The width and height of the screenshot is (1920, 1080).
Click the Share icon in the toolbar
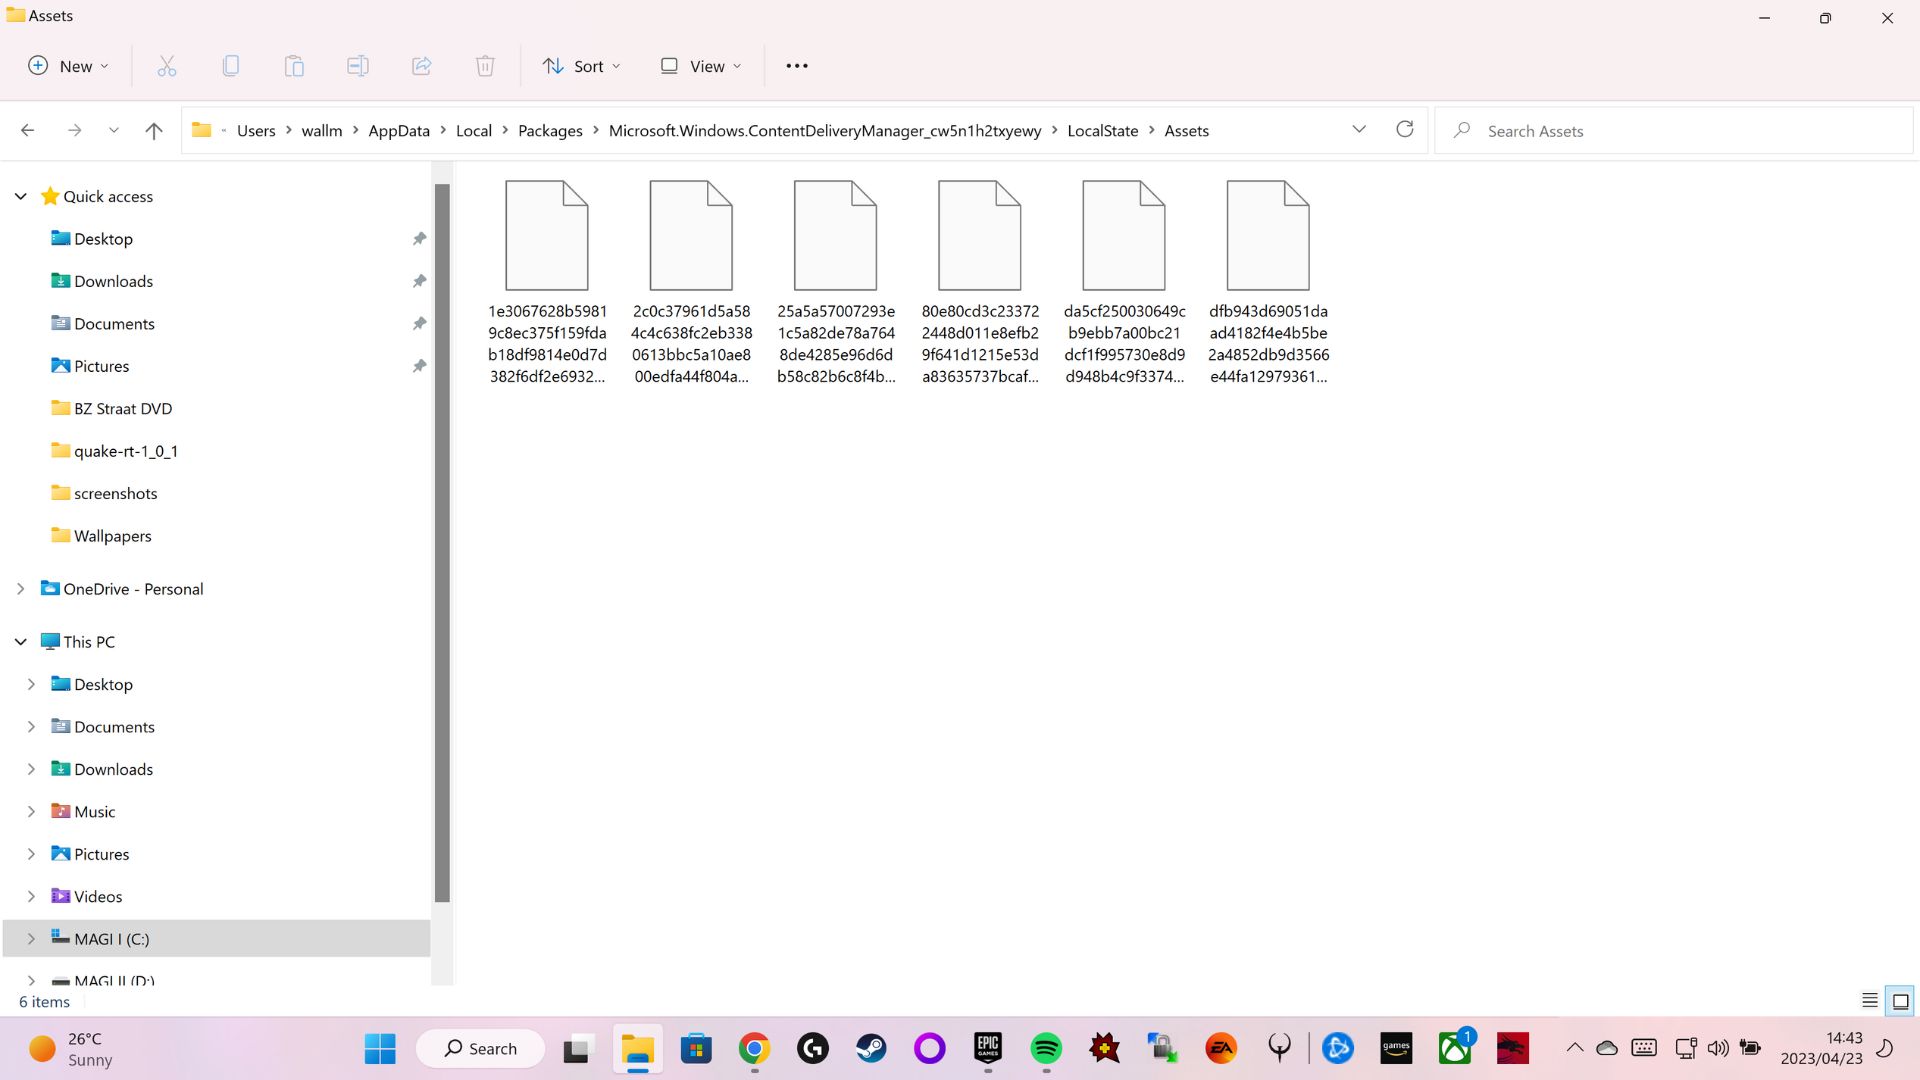[421, 65]
